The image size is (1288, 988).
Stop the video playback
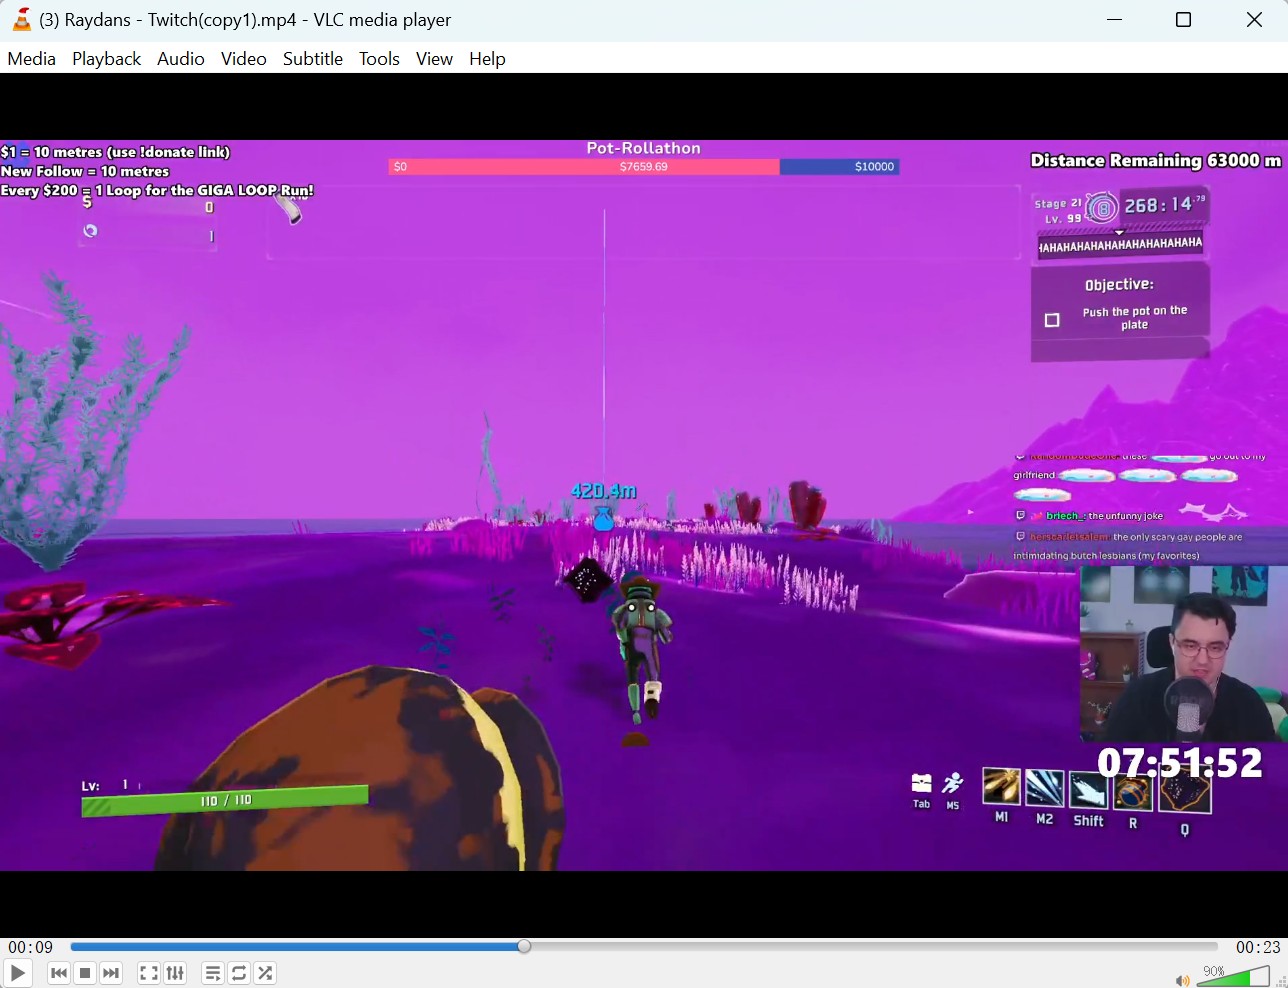pos(85,973)
